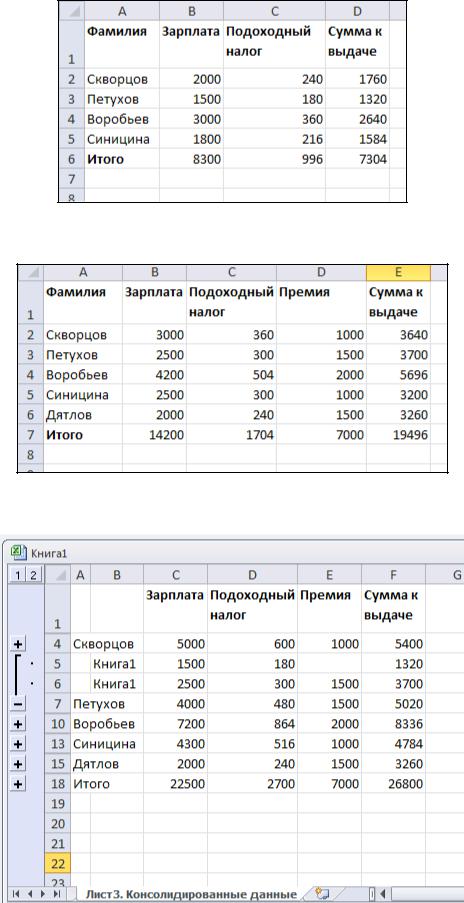Viewport: 464px width, 903px height.
Task: Select row 20 header in Книга1 window
Action: pos(58,823)
